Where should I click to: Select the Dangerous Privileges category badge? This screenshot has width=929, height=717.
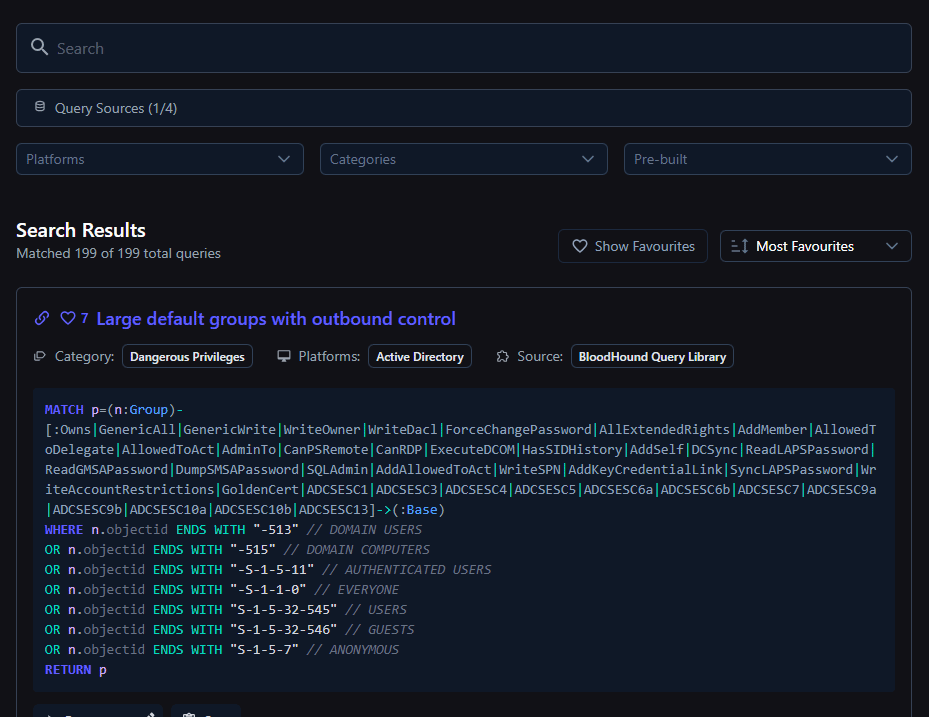click(187, 356)
